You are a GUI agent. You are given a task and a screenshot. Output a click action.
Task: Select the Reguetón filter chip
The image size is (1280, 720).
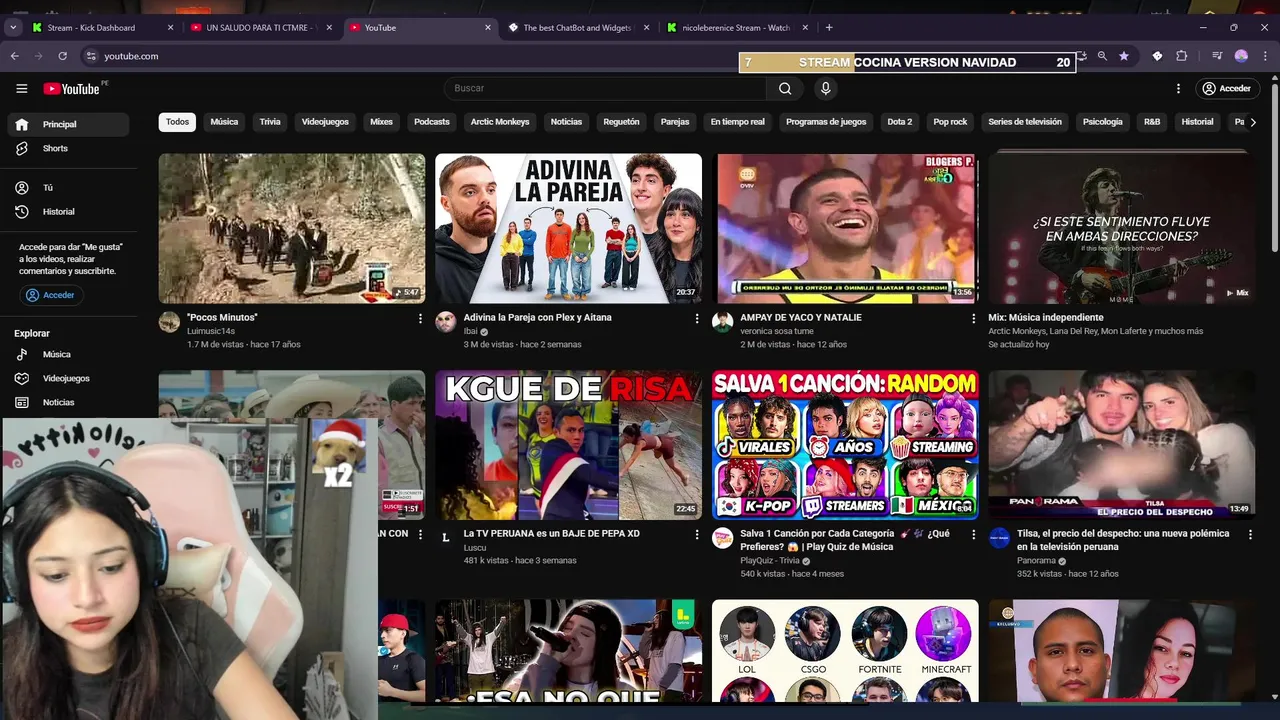(x=621, y=122)
